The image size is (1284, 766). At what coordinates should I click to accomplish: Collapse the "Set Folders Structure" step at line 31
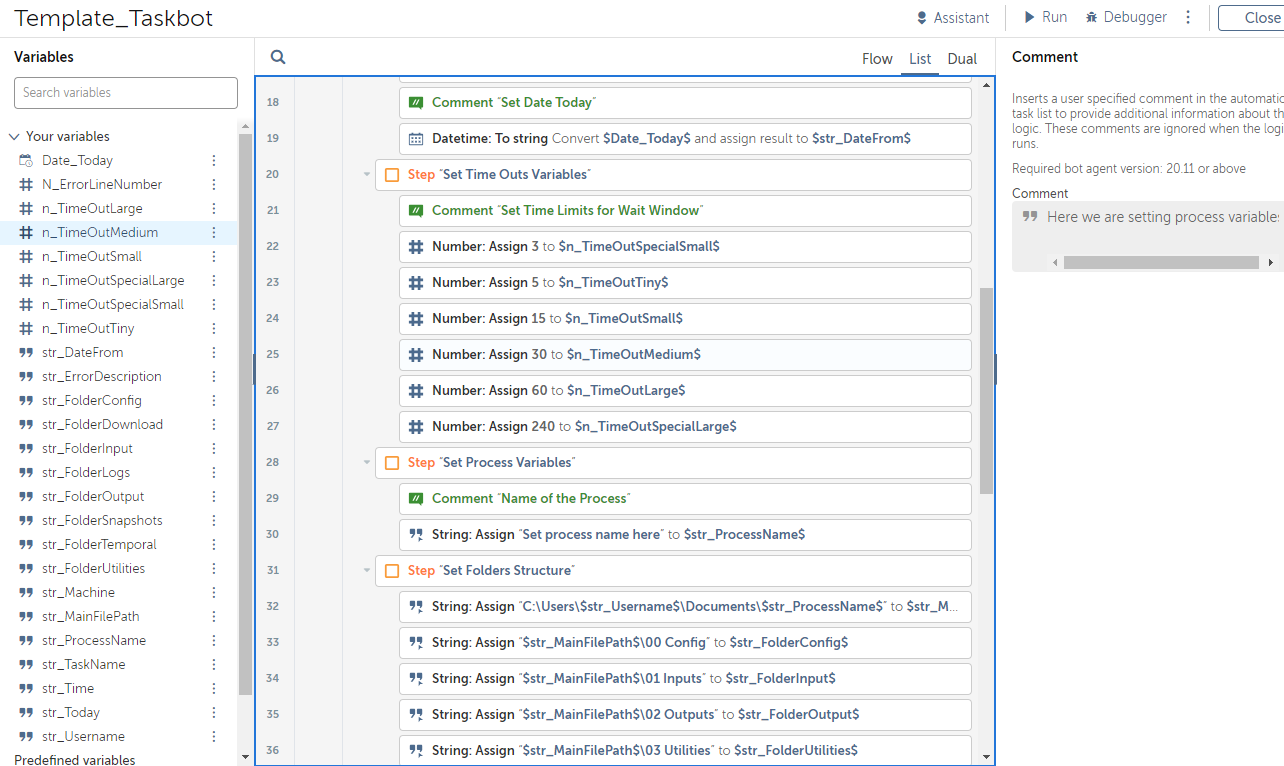click(x=367, y=571)
